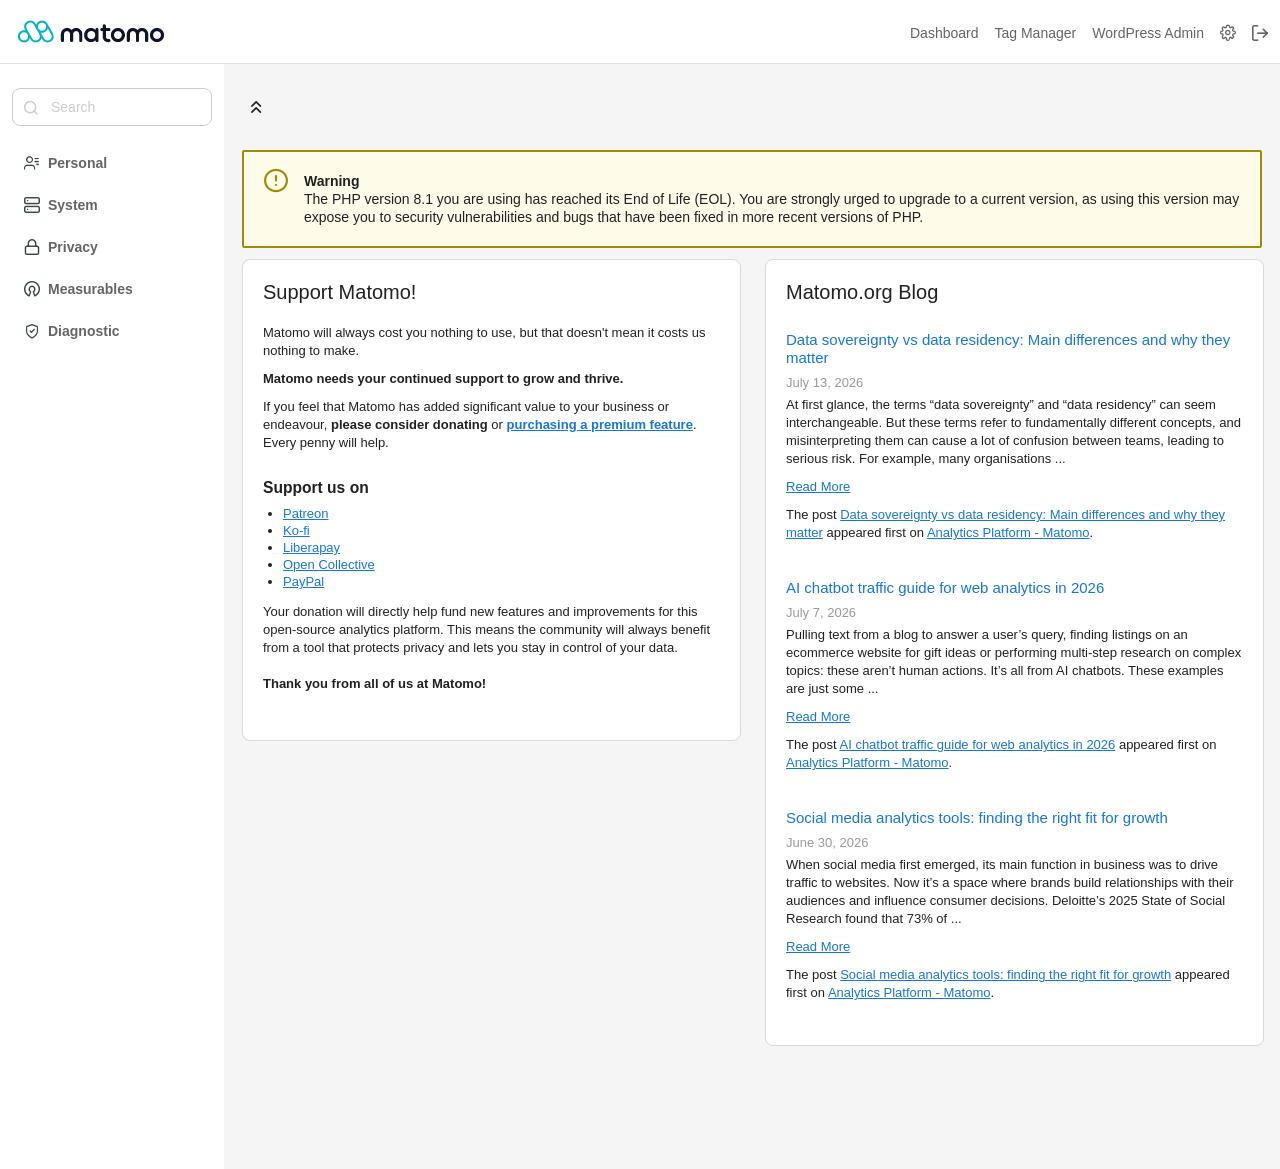Click the Personal menu icon
This screenshot has height=1169, width=1280.
point(32,163)
